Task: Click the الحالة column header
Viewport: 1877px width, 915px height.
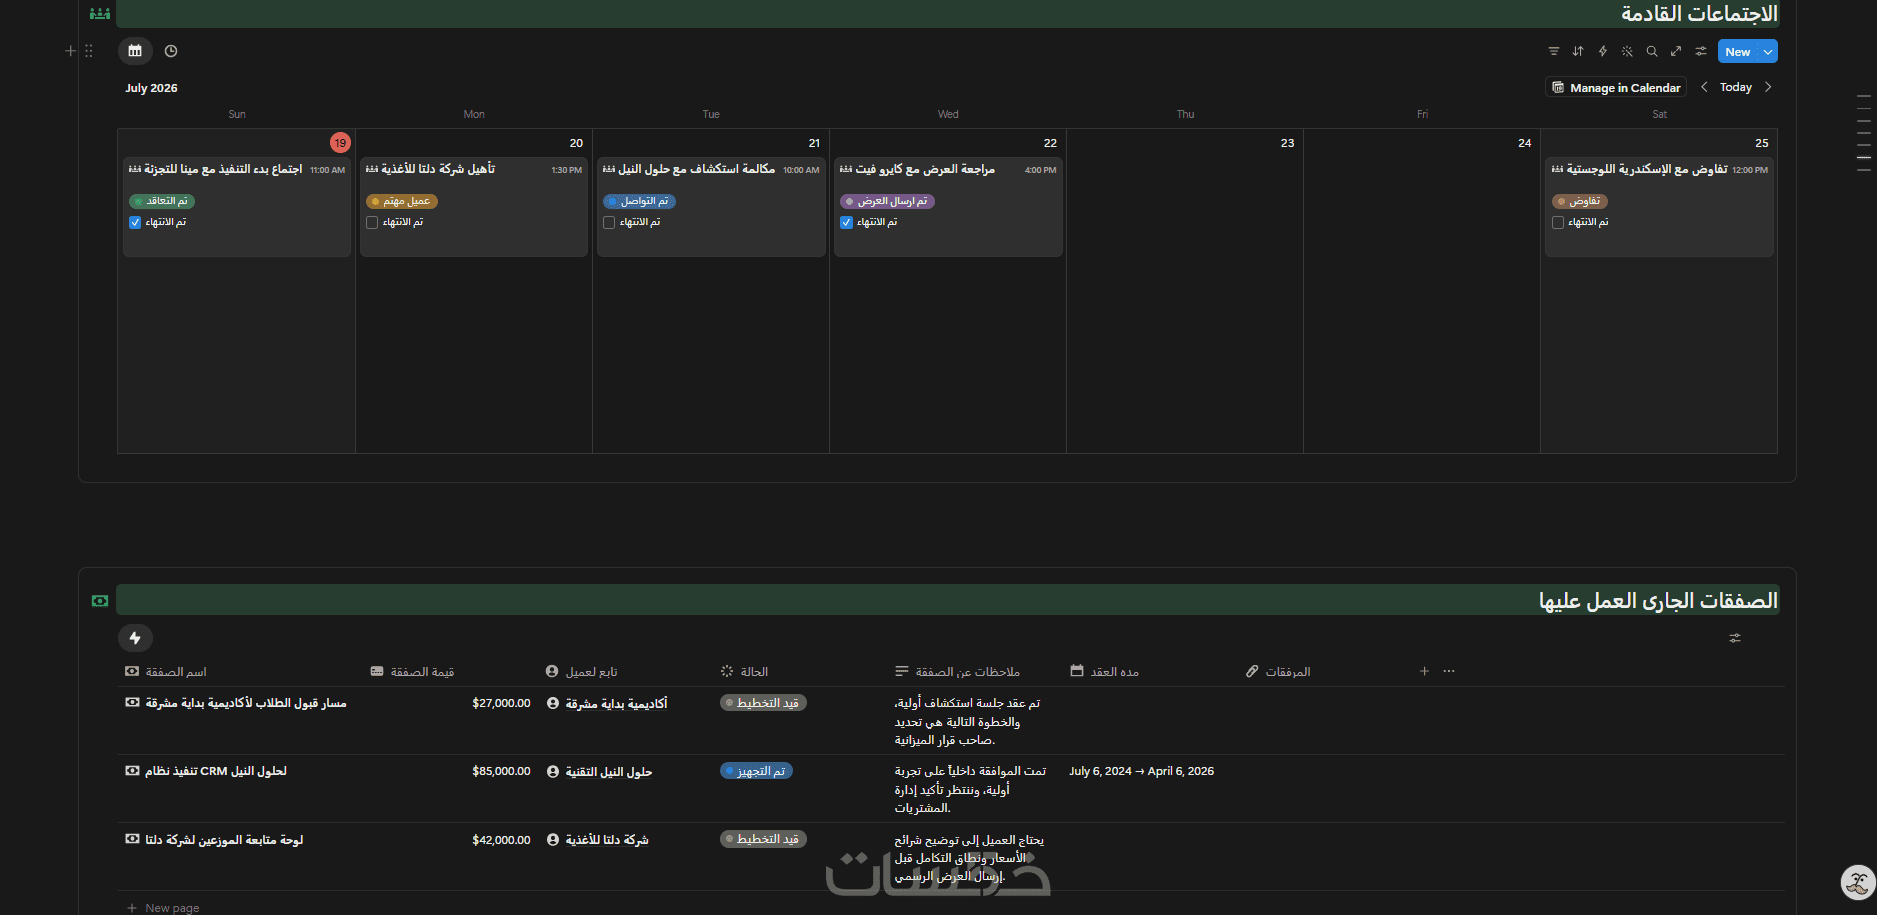Action: point(744,672)
